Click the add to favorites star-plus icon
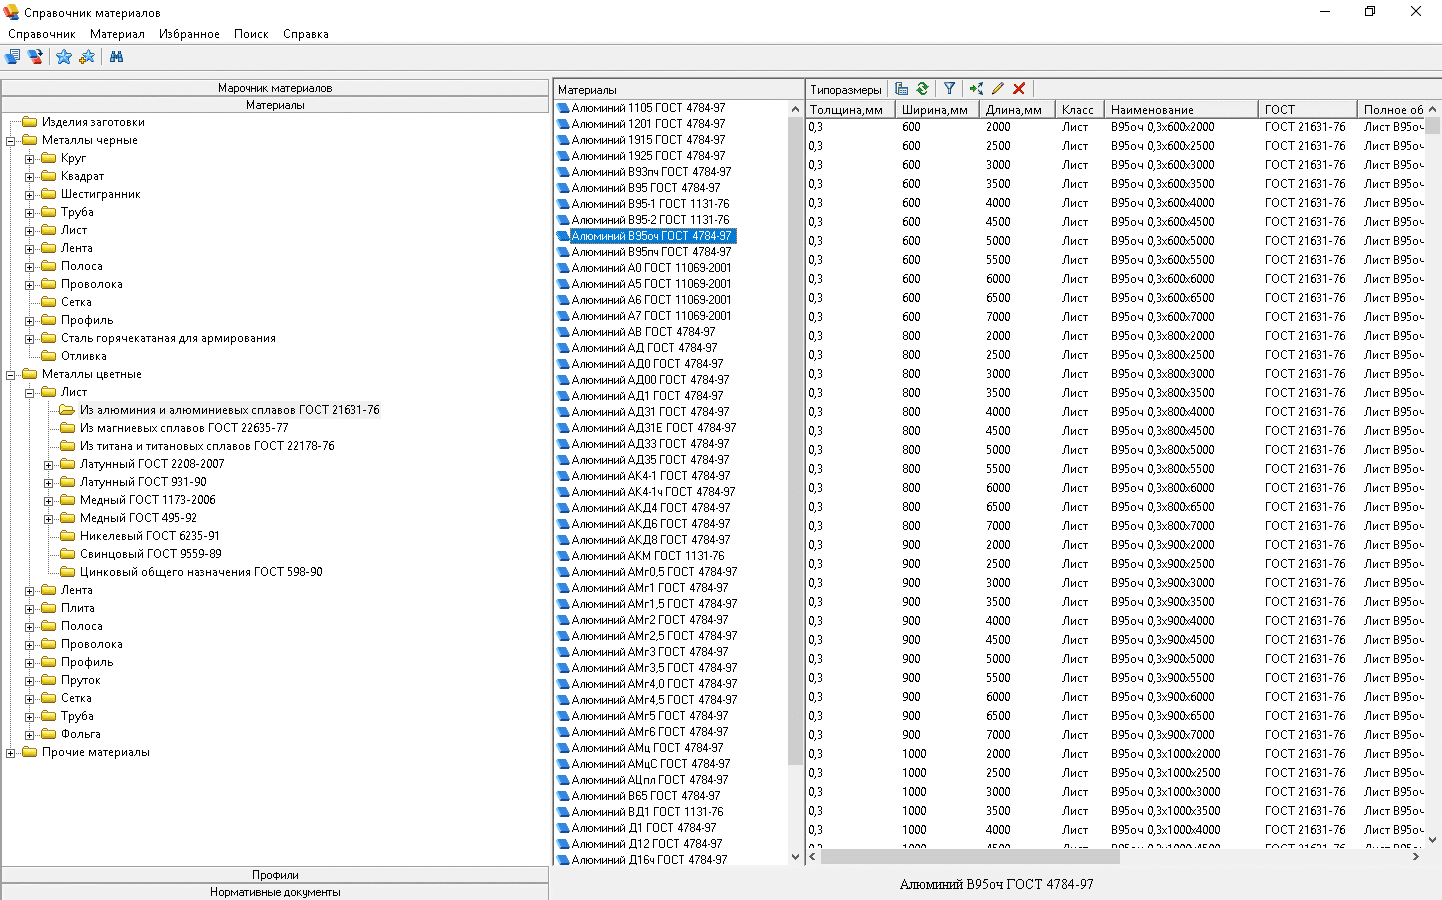1442x900 pixels. [87, 57]
